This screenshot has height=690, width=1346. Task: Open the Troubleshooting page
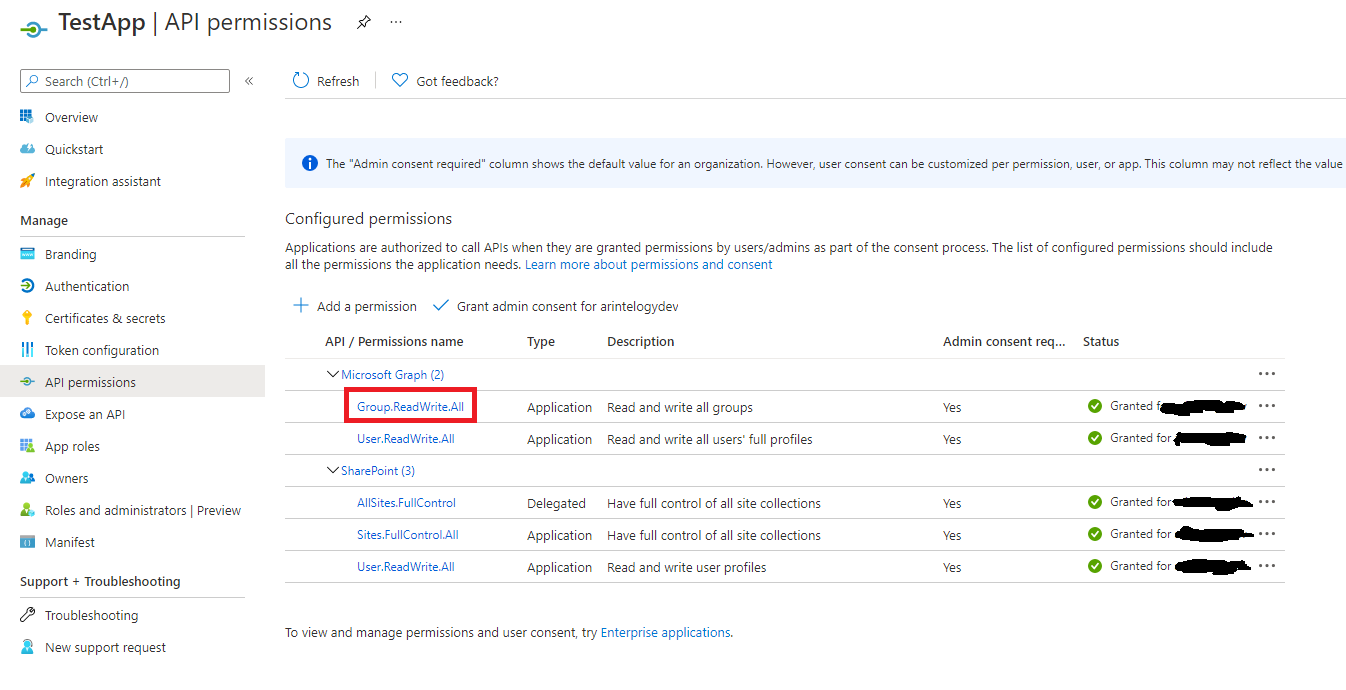(x=90, y=615)
